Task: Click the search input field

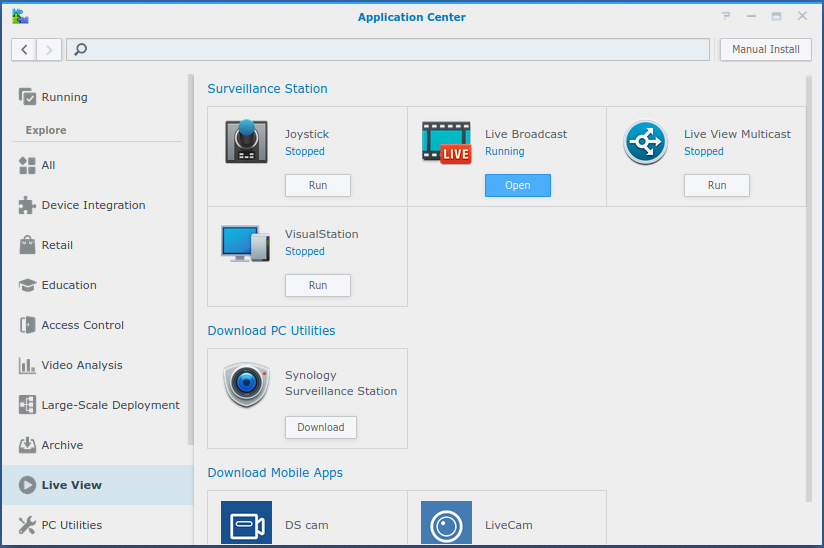Action: 388,49
